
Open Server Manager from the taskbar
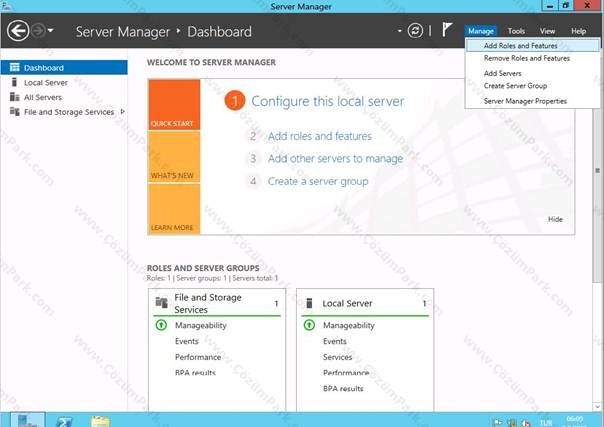click(28, 420)
